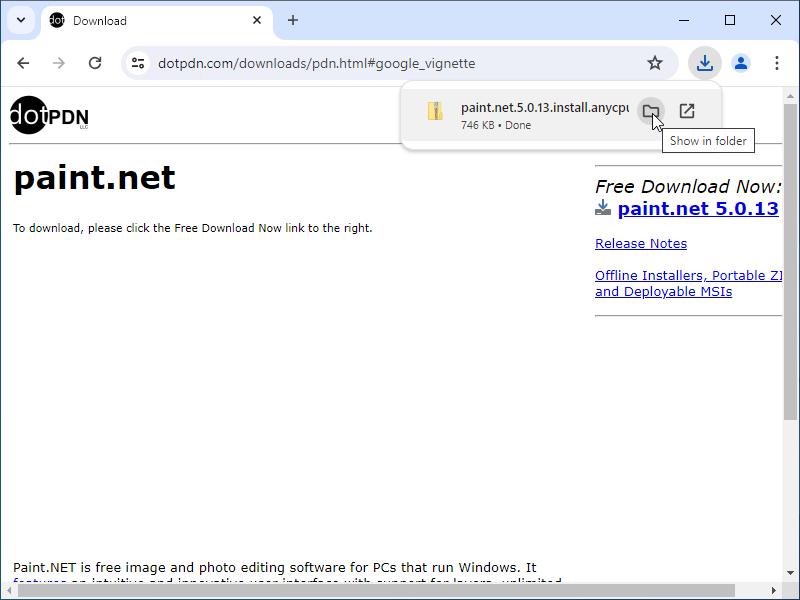This screenshot has height=600, width=800.
Task: Open downloaded file in new tab icon
Action: point(687,111)
